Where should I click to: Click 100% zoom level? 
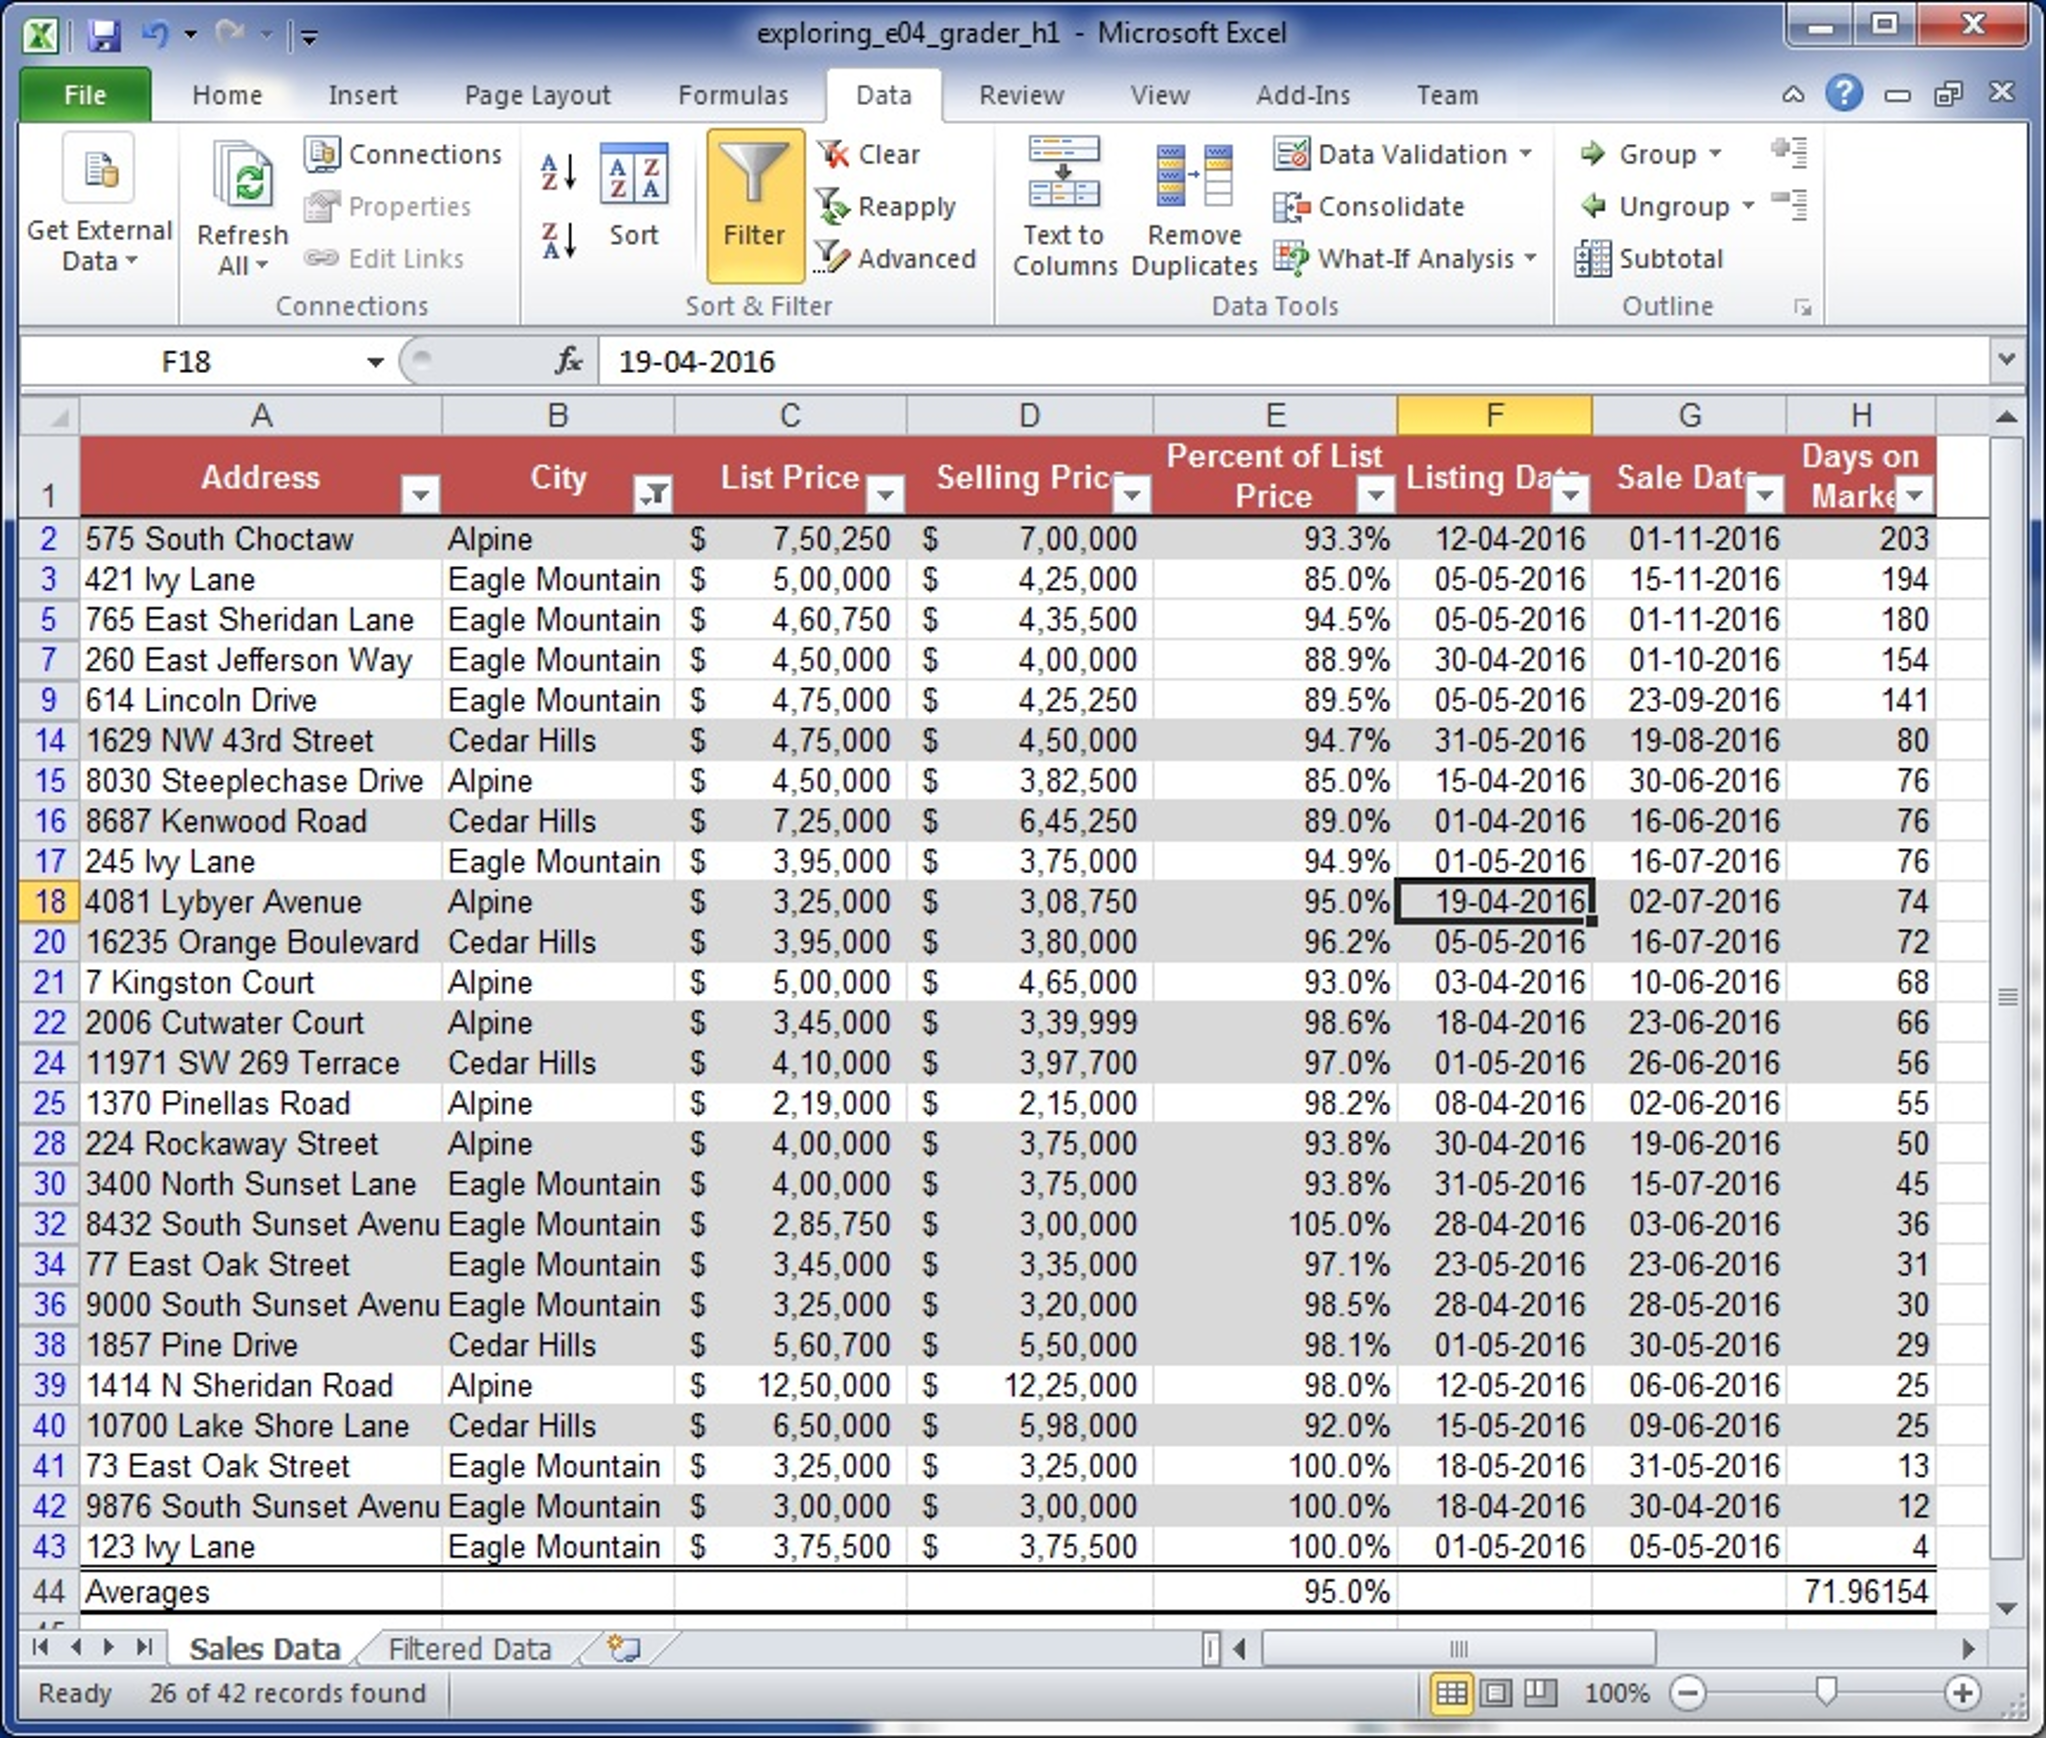[1617, 1693]
